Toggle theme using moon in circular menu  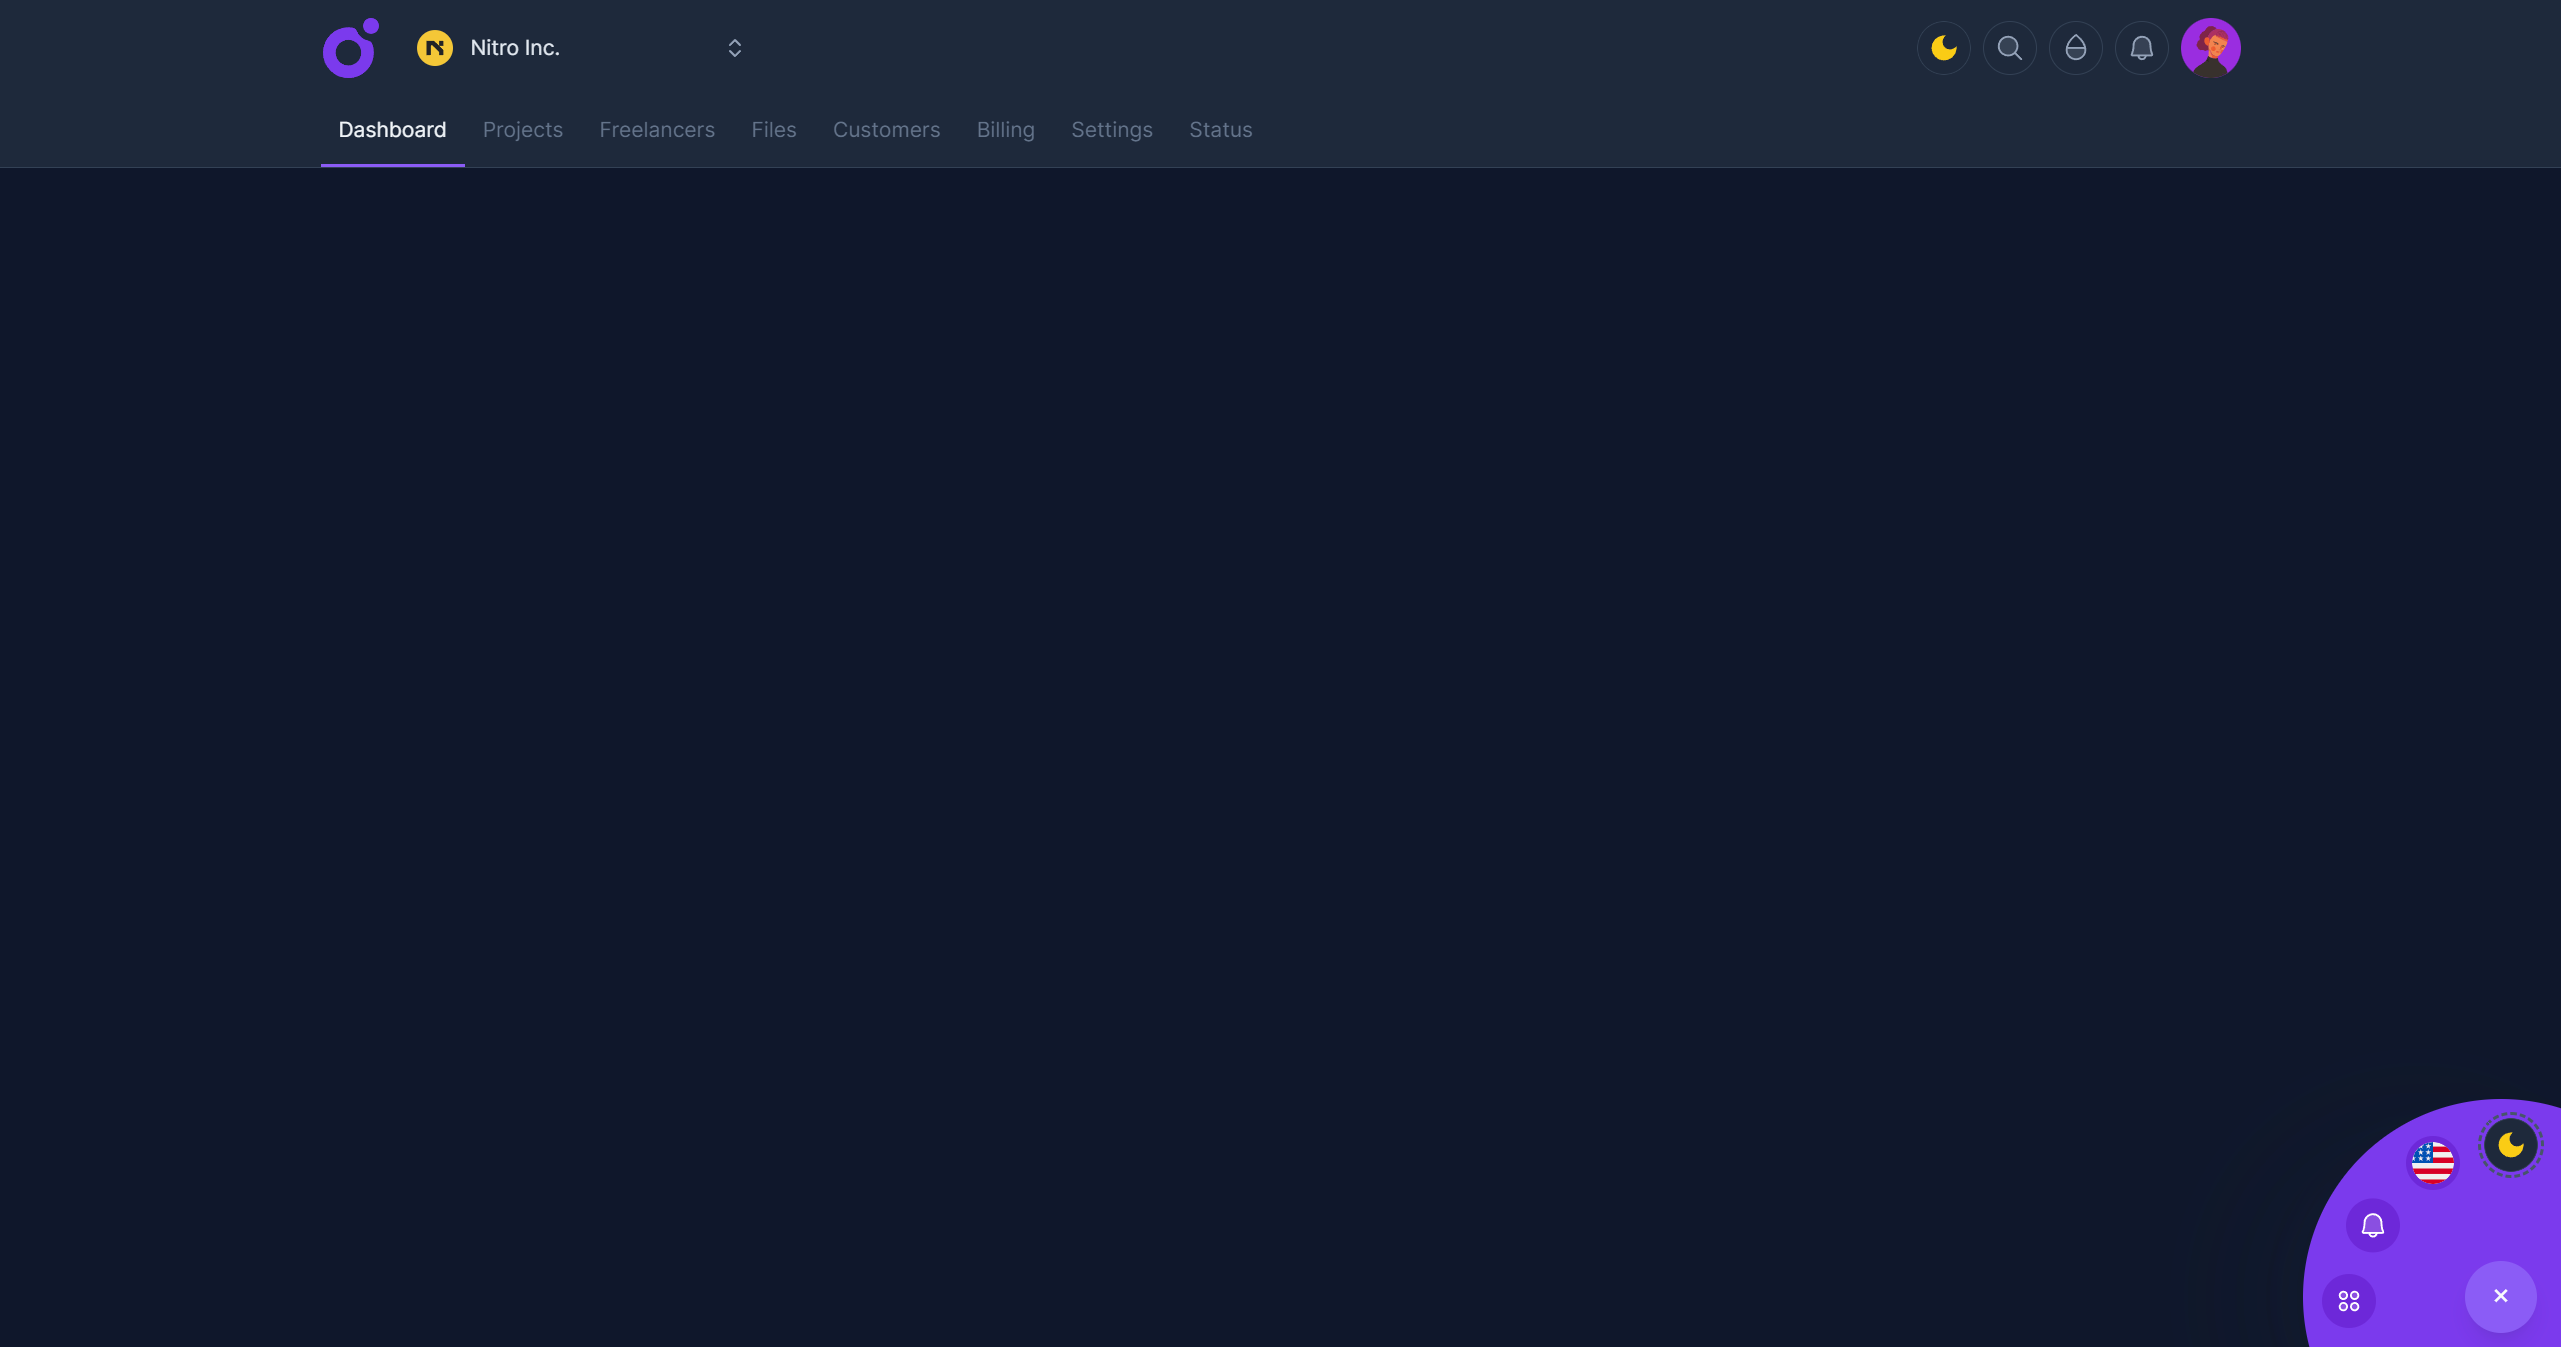pyautogui.click(x=2510, y=1145)
